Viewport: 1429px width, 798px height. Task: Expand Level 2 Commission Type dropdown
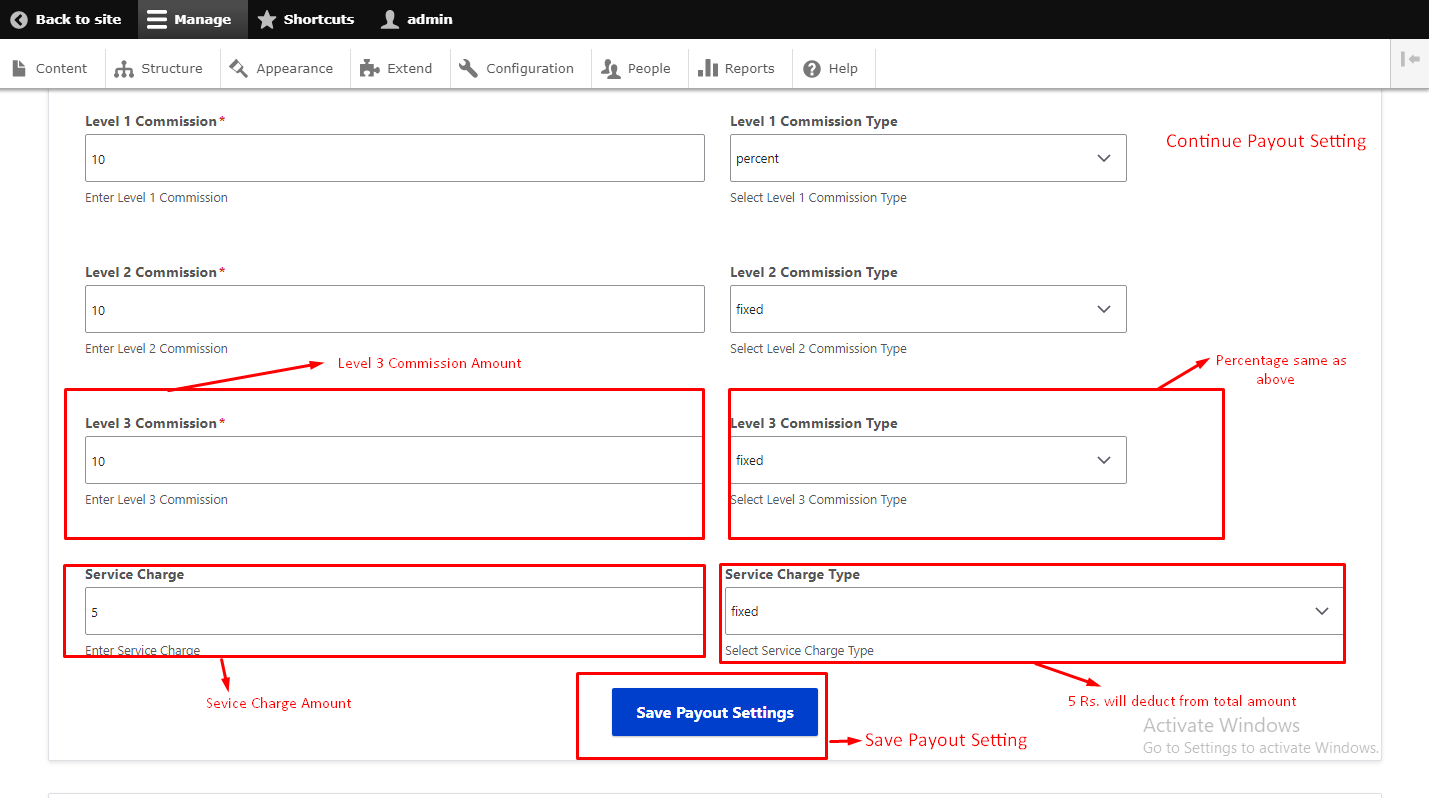point(928,309)
